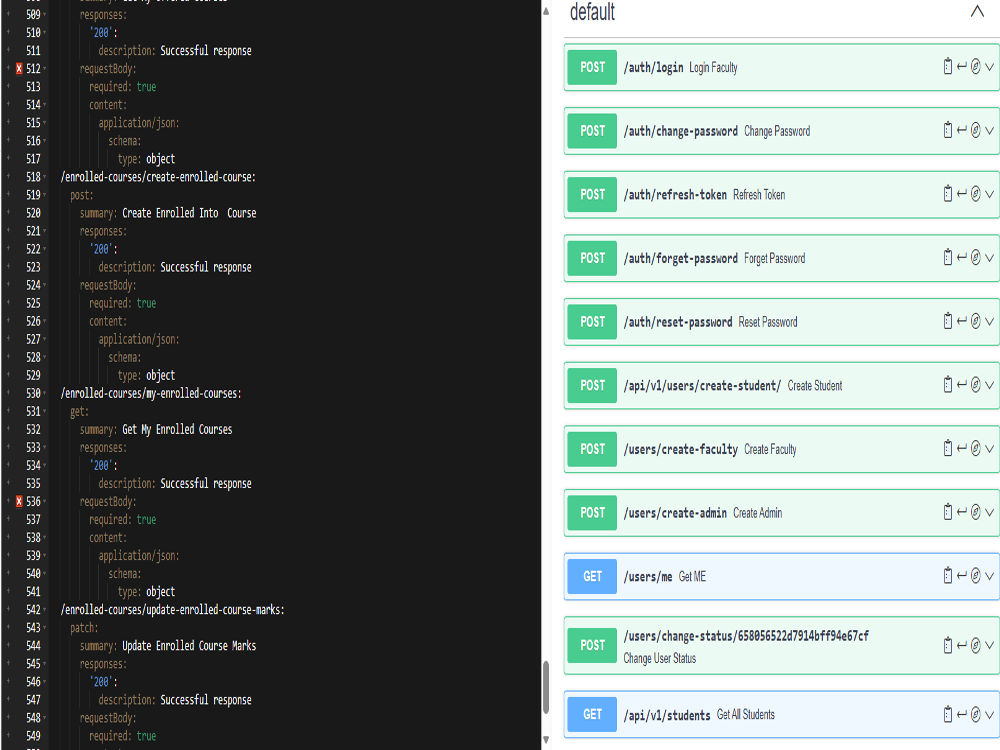Jump to the /users/me definition in editor
Screen dimensions: 1000x750
pos(962,576)
